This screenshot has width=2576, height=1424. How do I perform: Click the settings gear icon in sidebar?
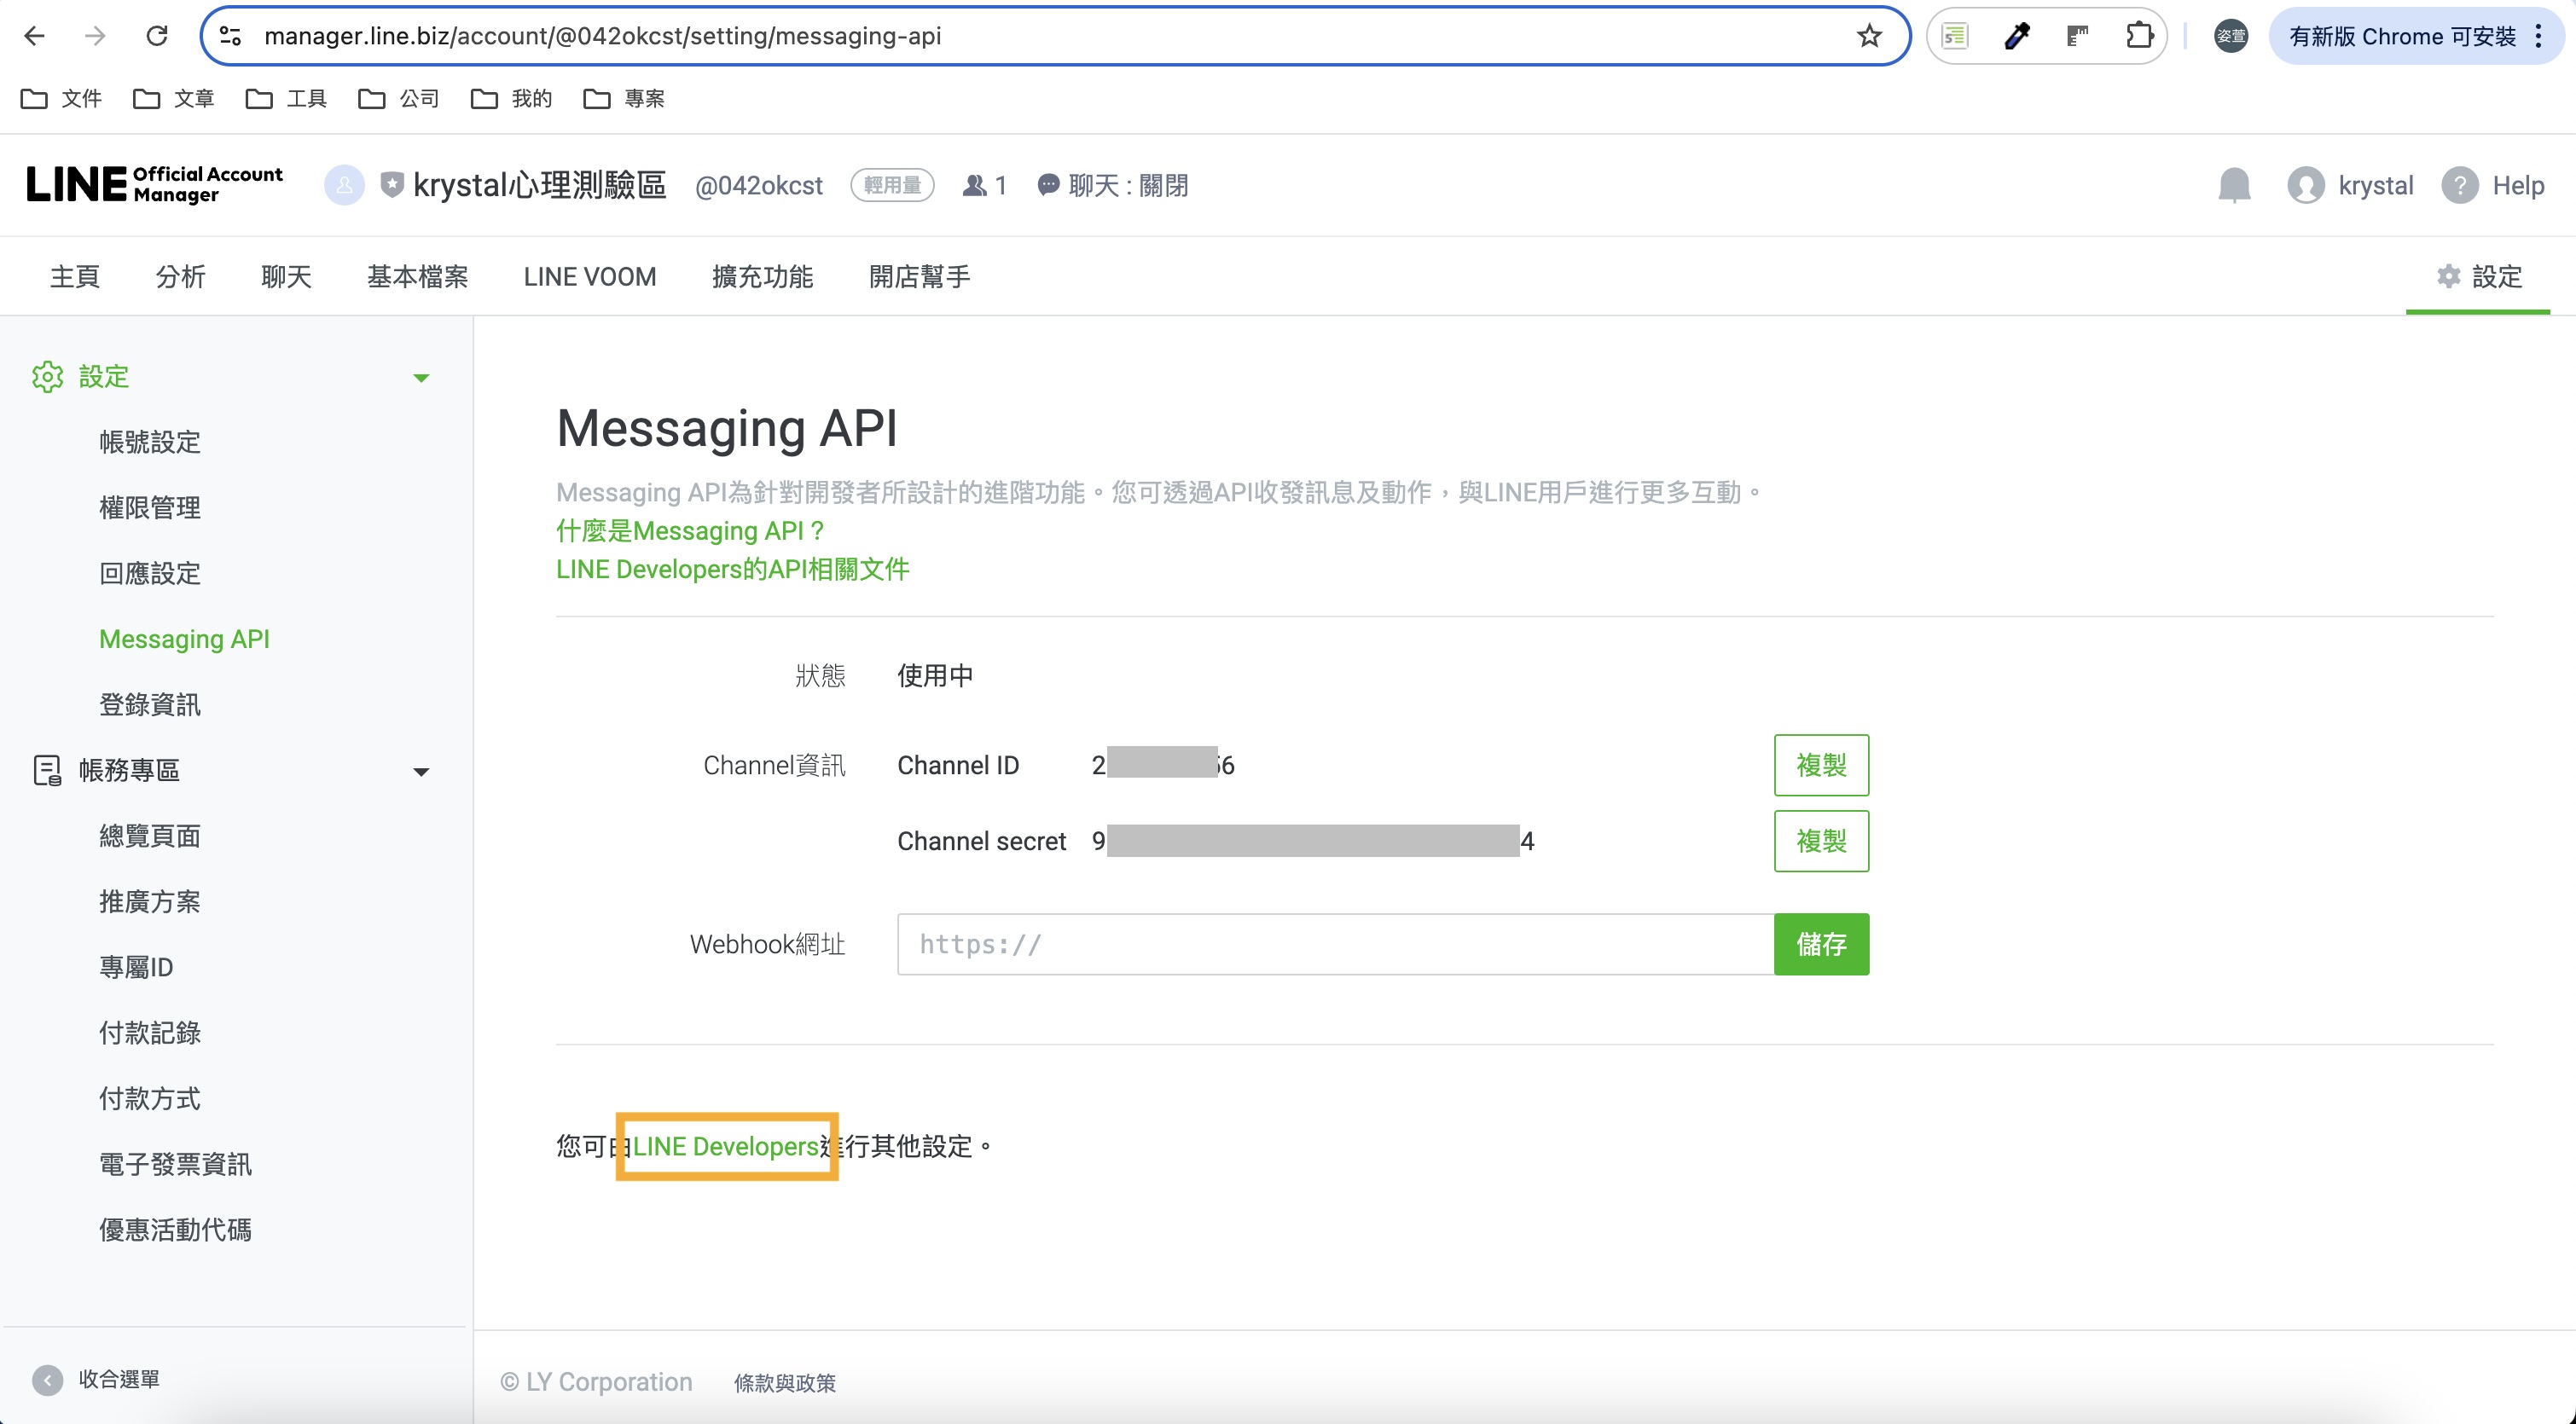47,377
